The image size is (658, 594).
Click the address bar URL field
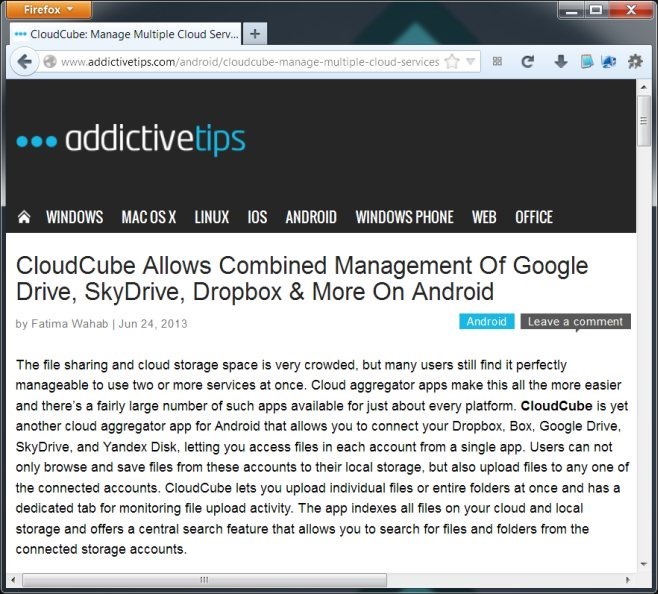click(250, 62)
